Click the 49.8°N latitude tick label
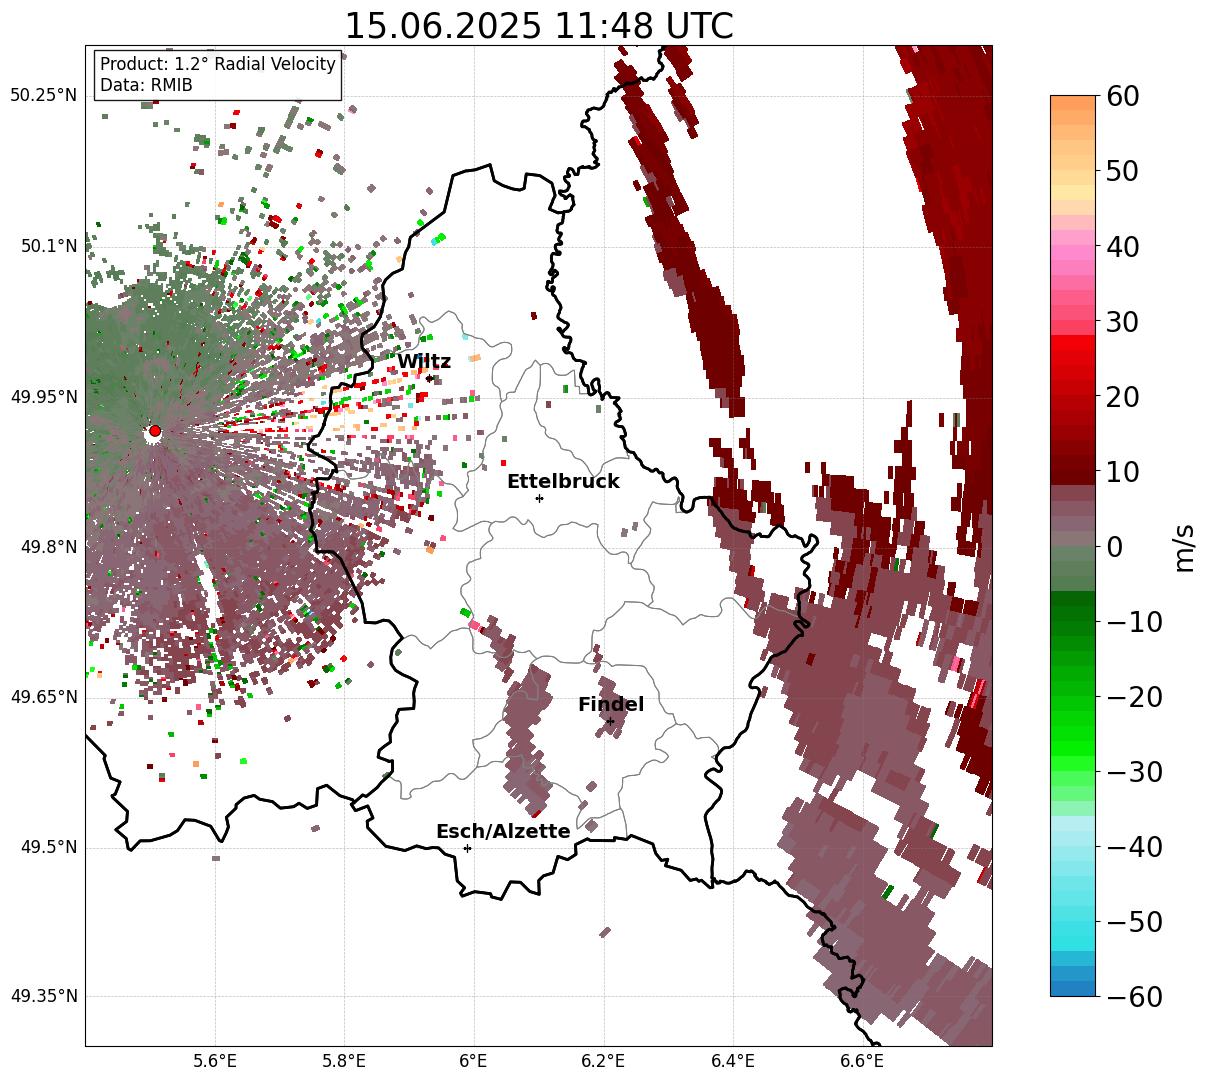The image size is (1207, 1081). click(48, 547)
